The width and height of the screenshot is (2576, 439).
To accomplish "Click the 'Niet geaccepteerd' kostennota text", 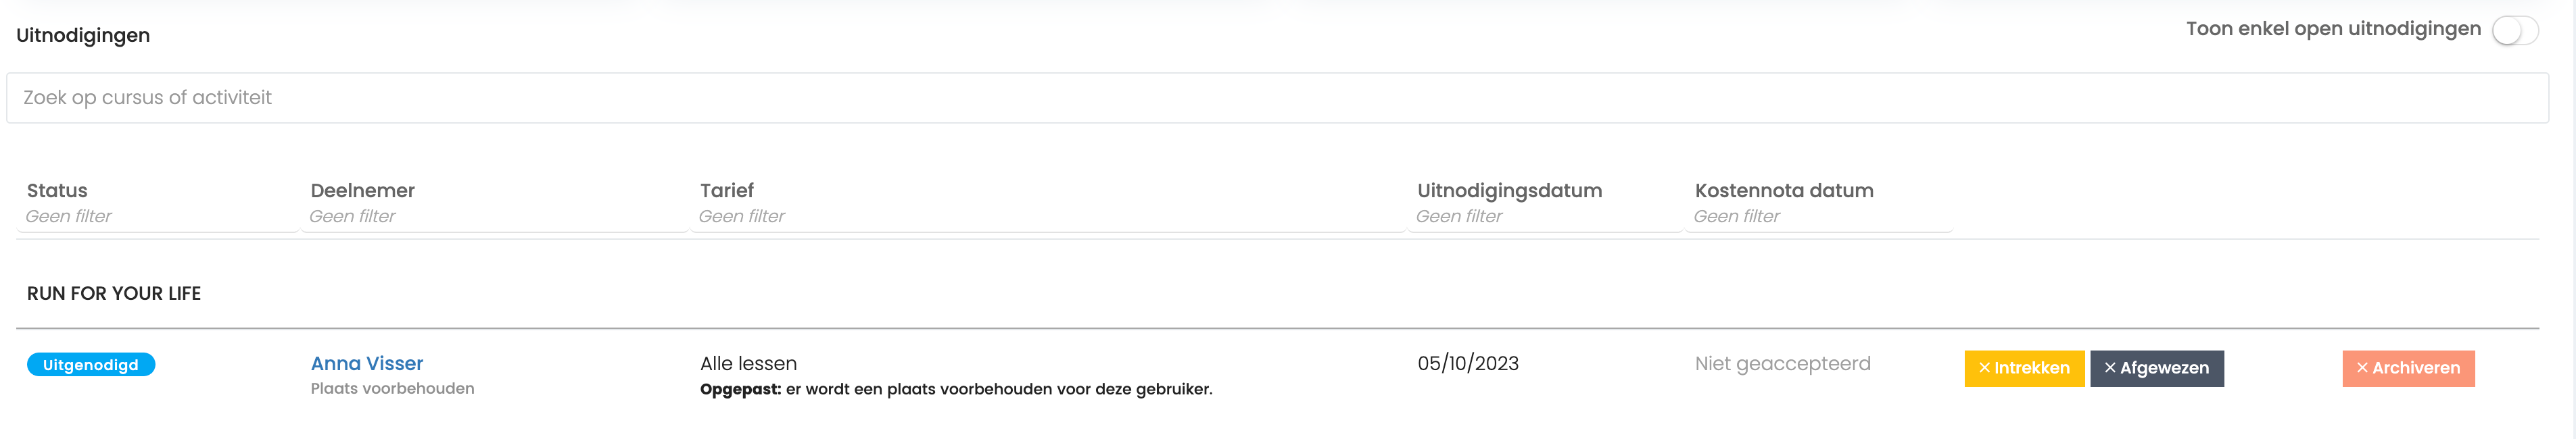I will (x=1782, y=363).
